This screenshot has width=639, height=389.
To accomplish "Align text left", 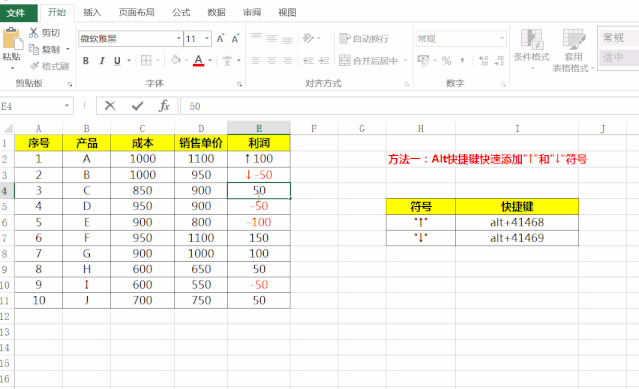I will (x=256, y=61).
